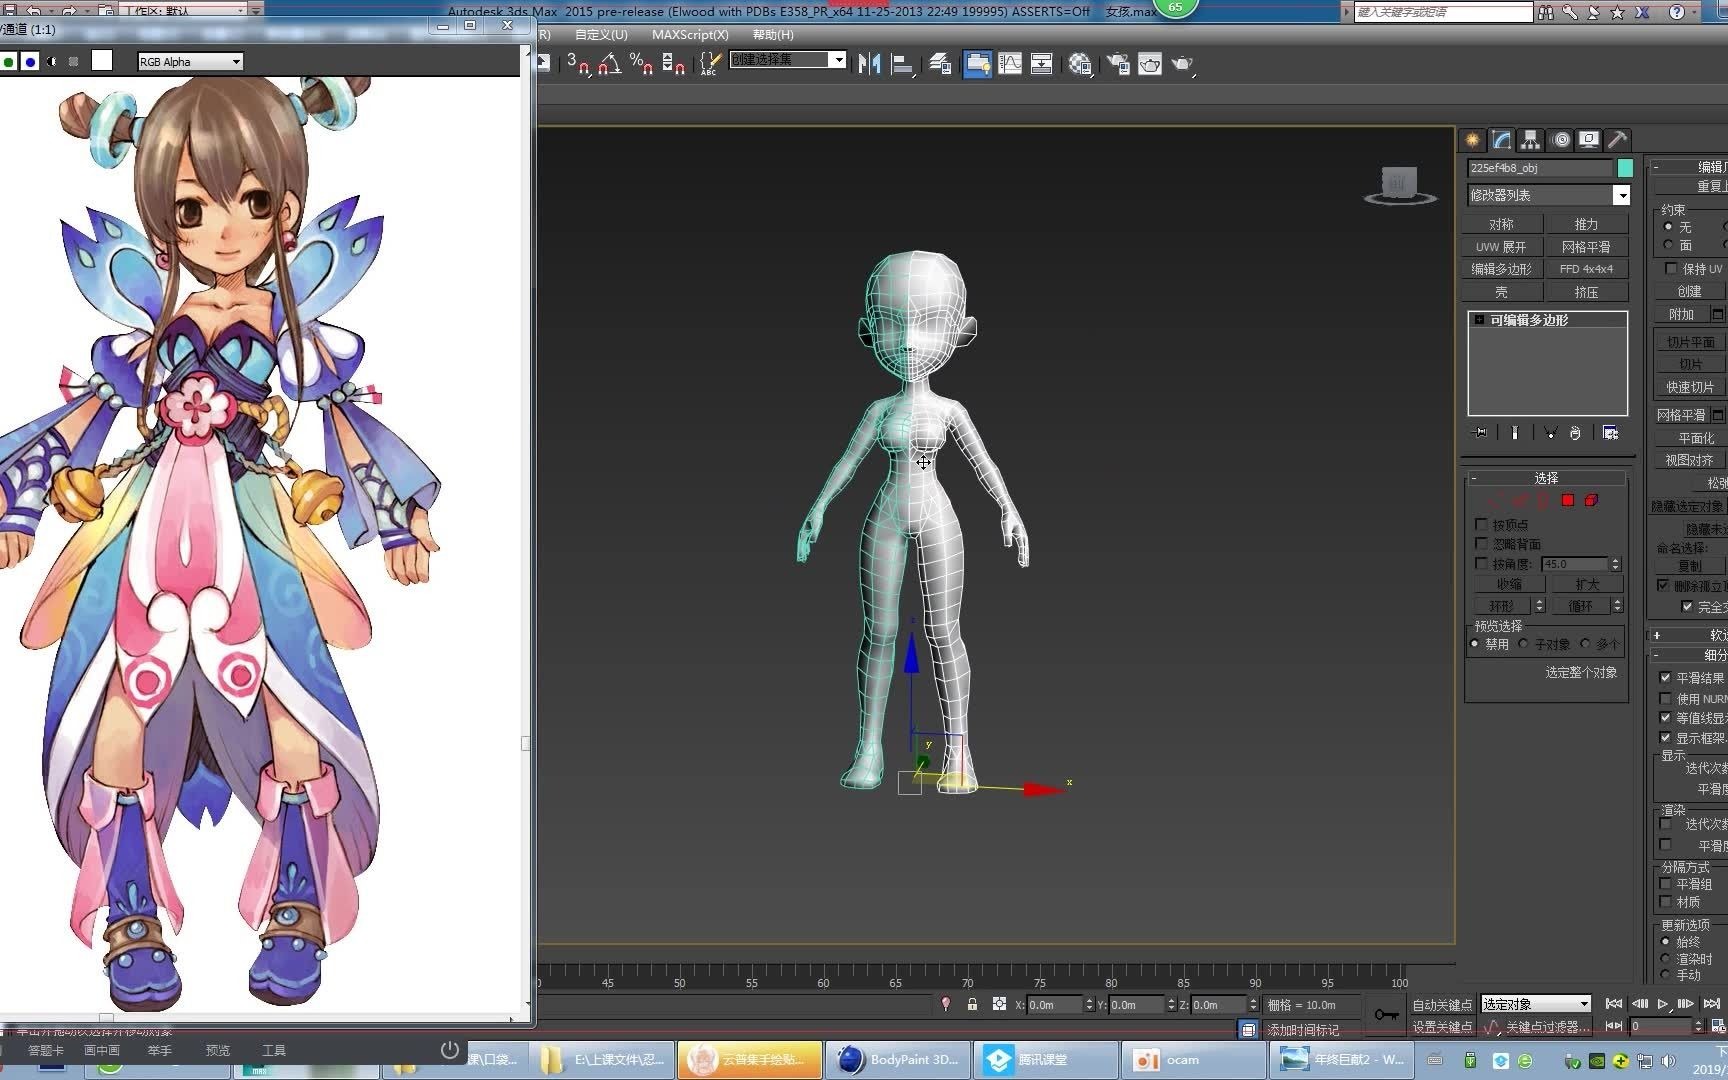Toggle the 3D Snaps tool
1728x1080 pixels.
coord(578,63)
